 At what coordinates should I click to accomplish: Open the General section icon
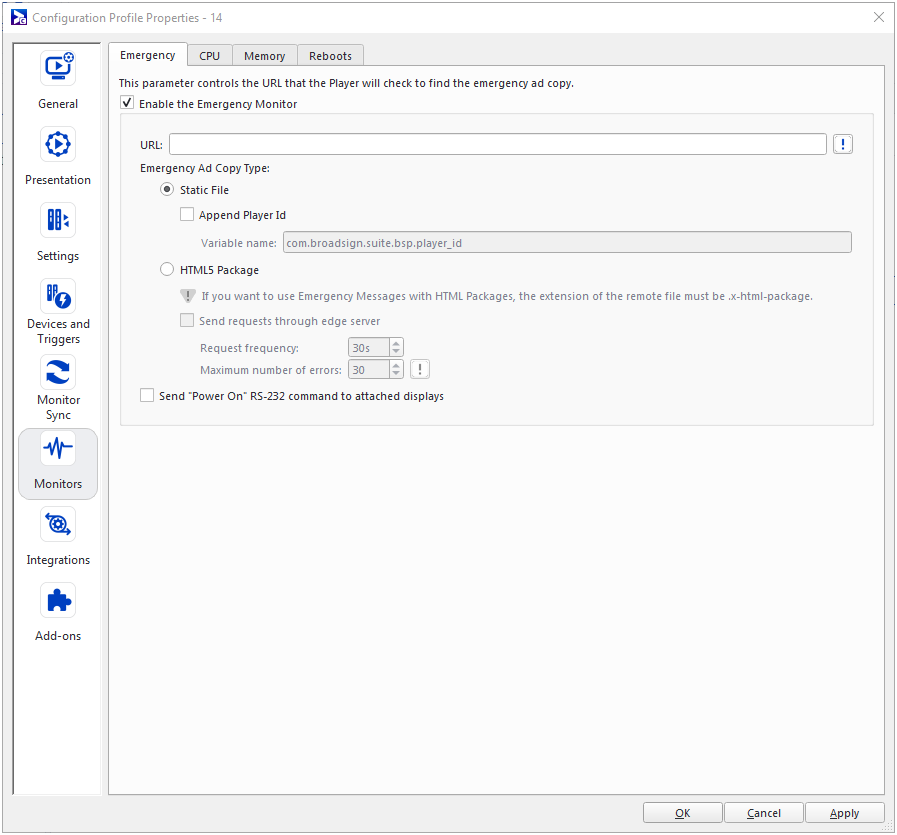coord(58,68)
